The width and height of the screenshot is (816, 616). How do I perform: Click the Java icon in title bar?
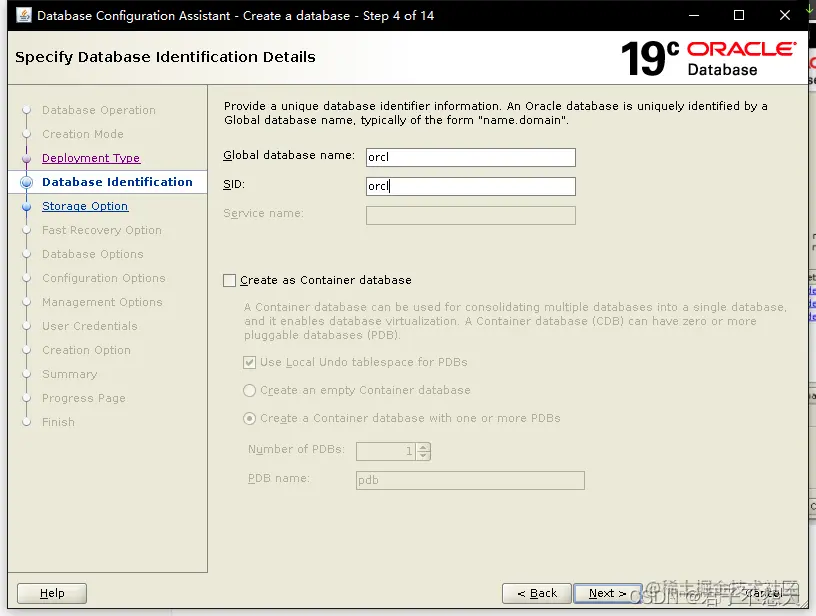(24, 15)
